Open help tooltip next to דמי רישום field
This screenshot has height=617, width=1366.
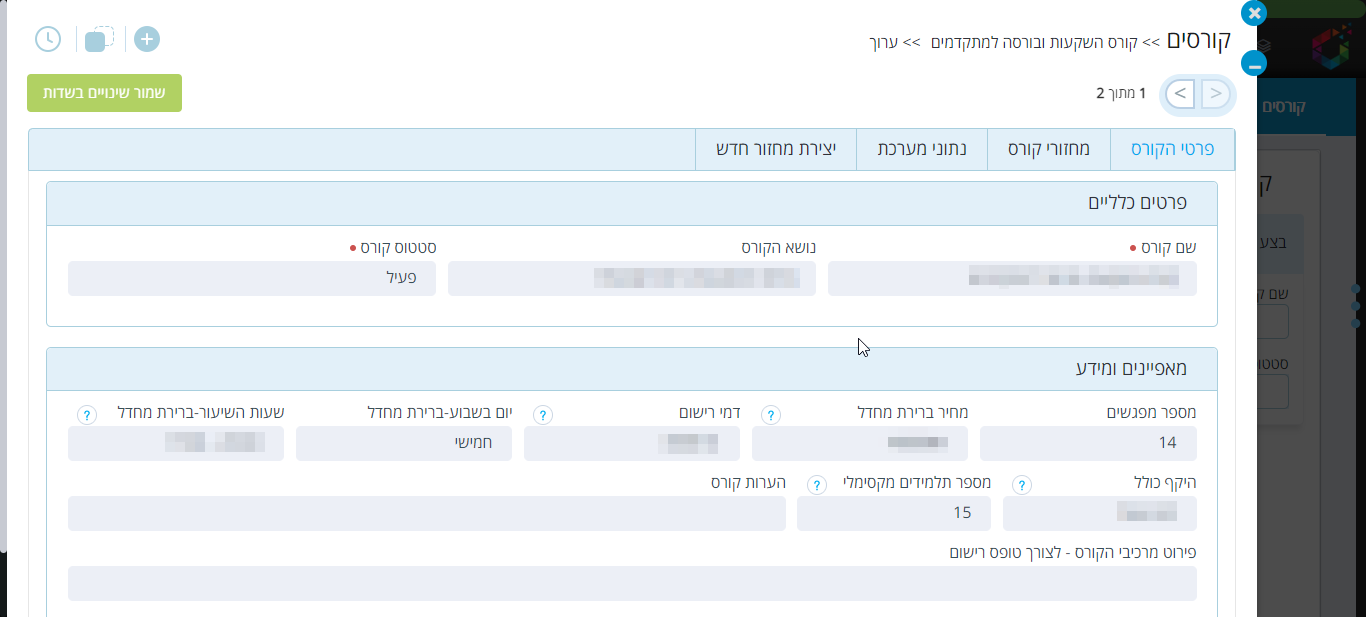point(542,414)
